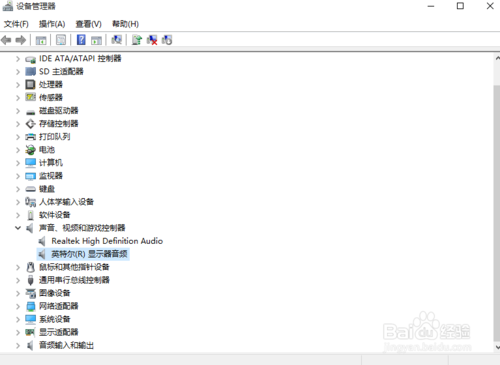Screen dimensions: 500x365
Task: Expand the 显示适配器 node
Action: 18,332
